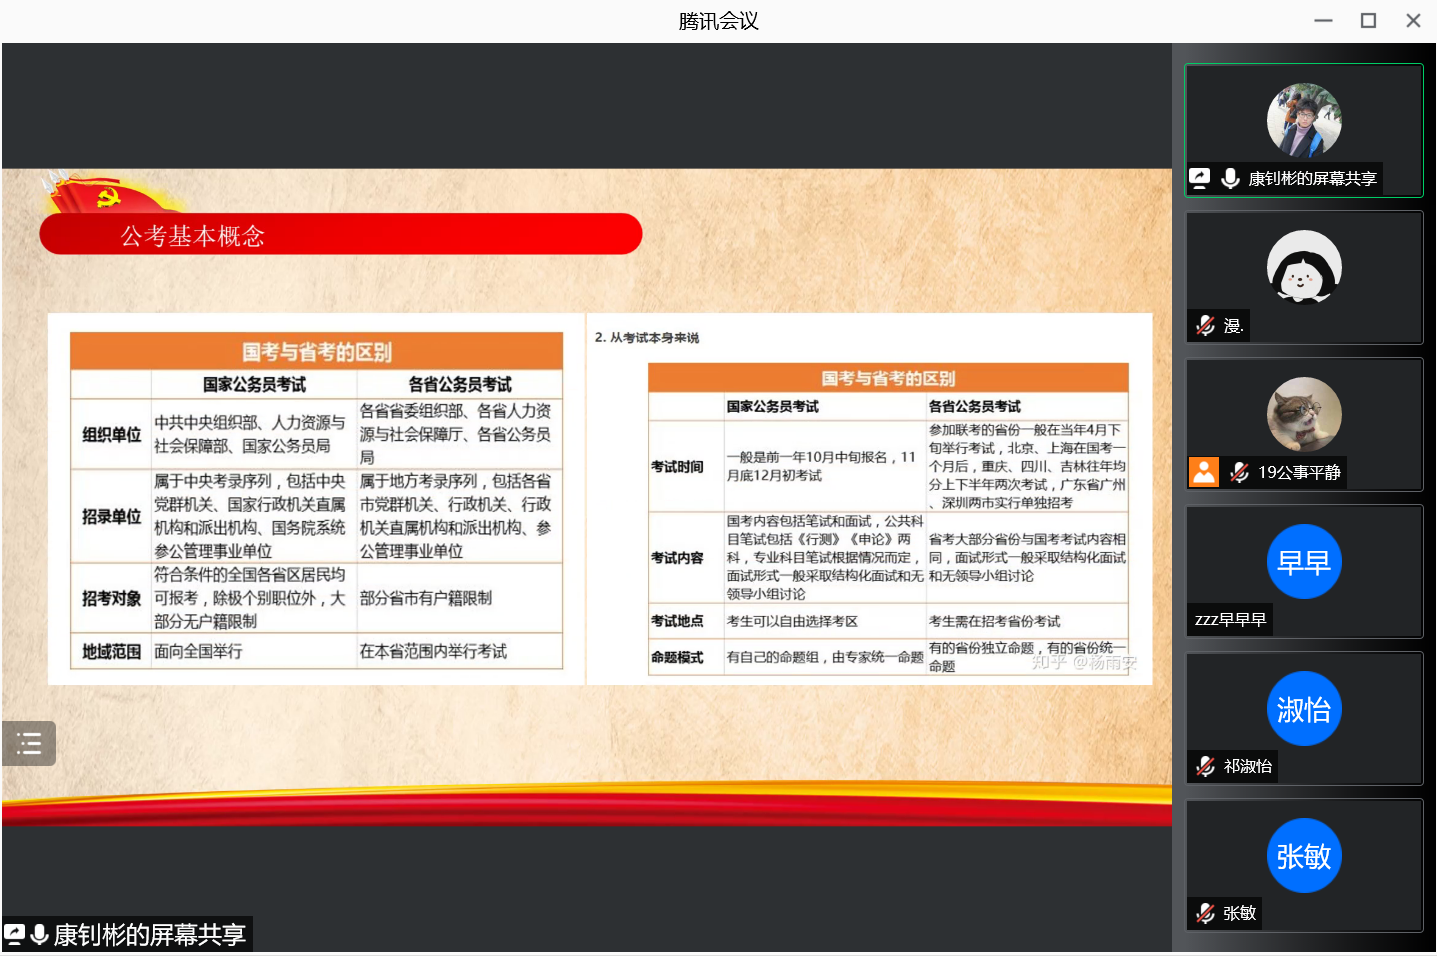Select the blue 早早 avatar circle

[x=1304, y=562]
